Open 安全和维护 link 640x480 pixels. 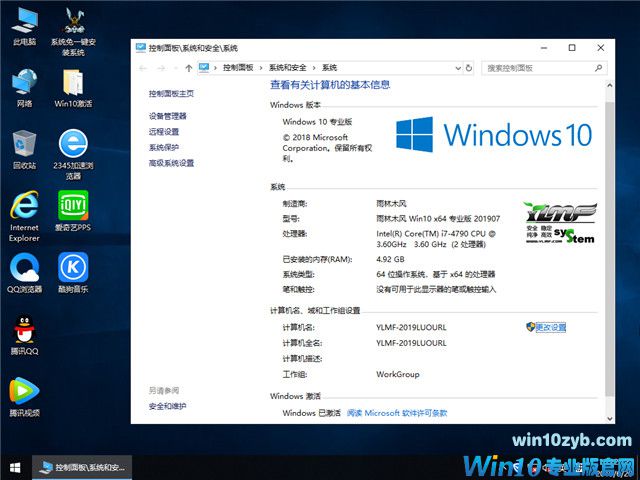click(167, 406)
